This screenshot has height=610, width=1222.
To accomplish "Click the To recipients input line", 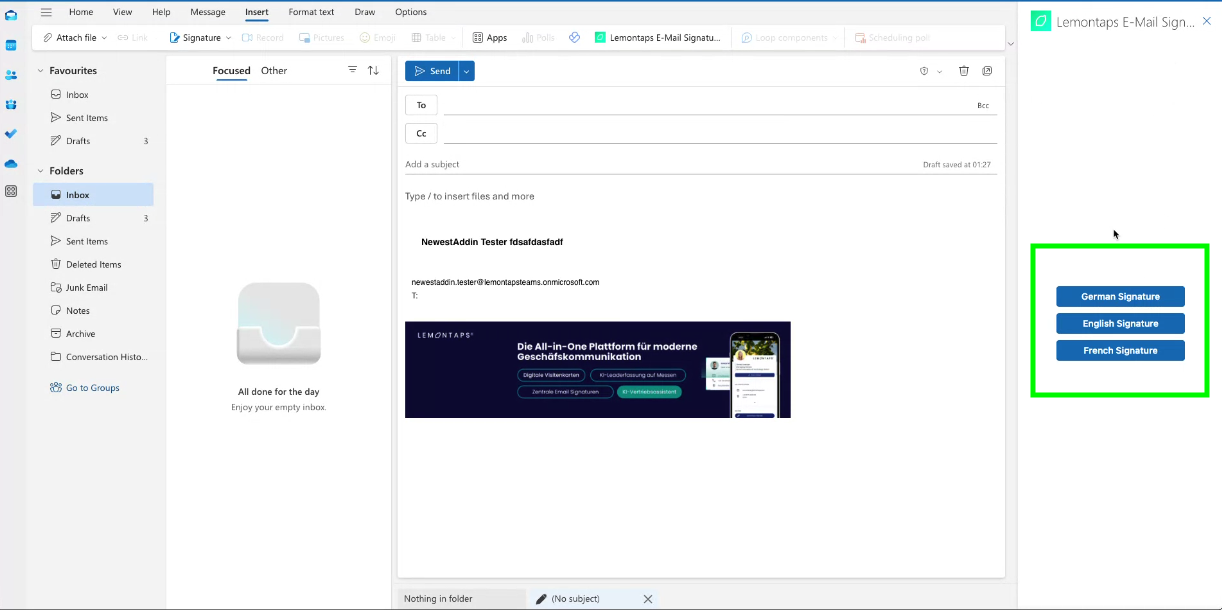I will click(x=708, y=105).
